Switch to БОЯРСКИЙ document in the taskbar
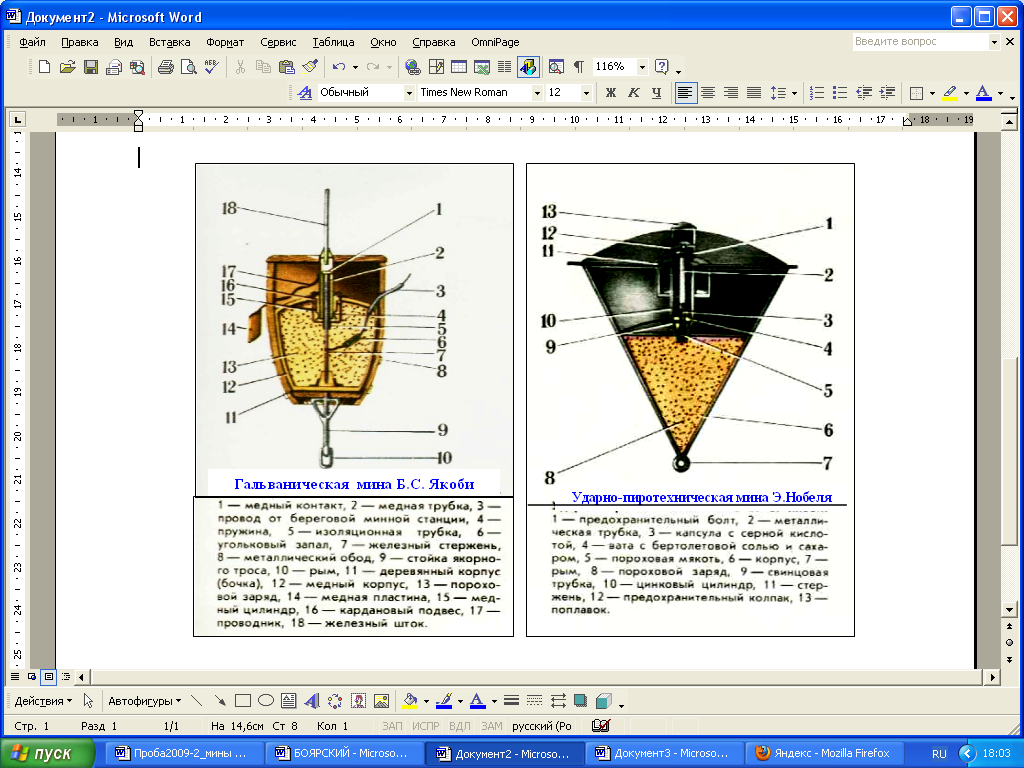The width and height of the screenshot is (1024, 768). point(344,753)
